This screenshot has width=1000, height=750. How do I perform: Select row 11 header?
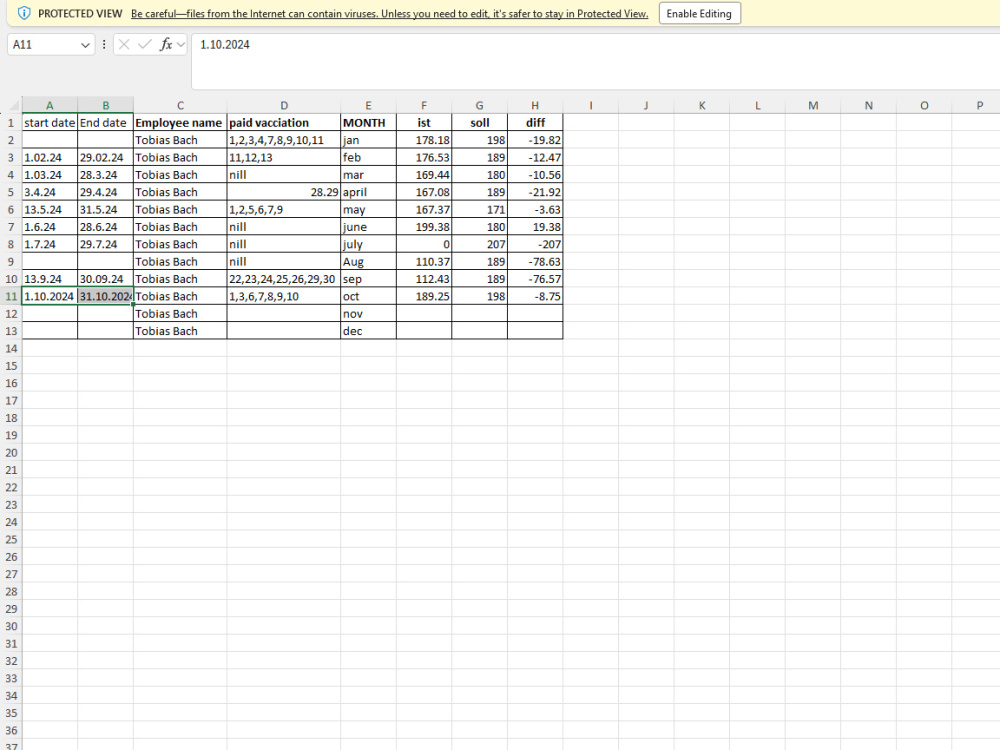point(11,296)
